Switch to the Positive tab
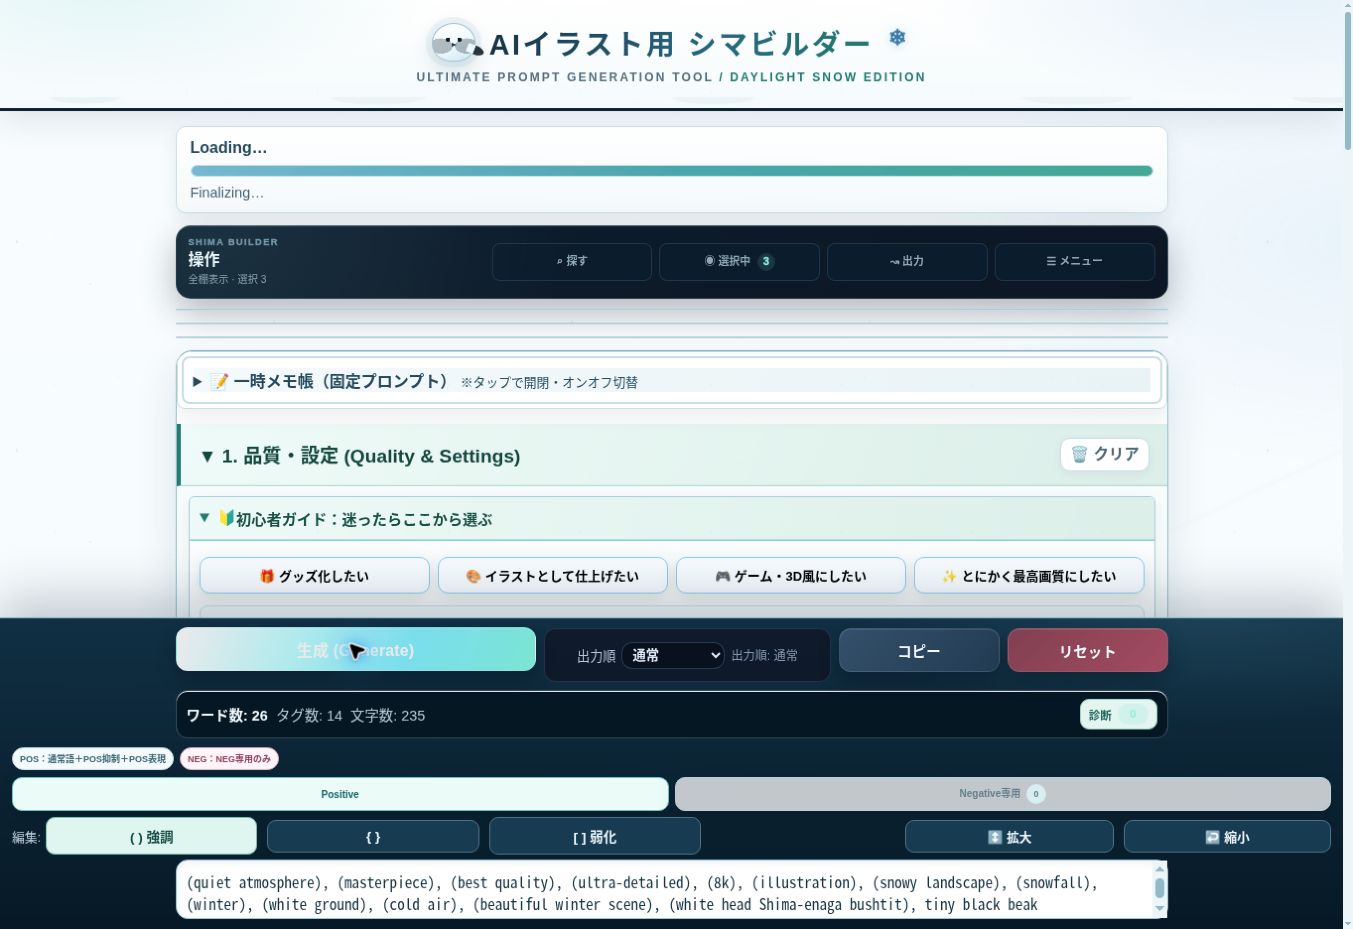This screenshot has width=1353, height=929. coord(340,794)
